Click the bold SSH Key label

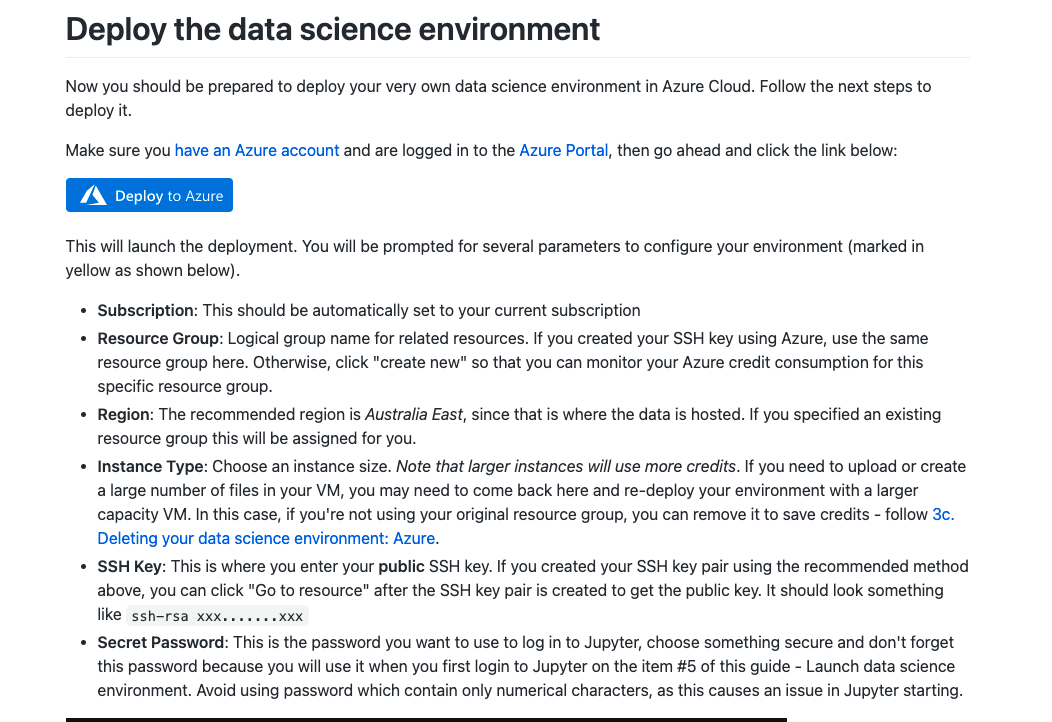[x=129, y=566]
